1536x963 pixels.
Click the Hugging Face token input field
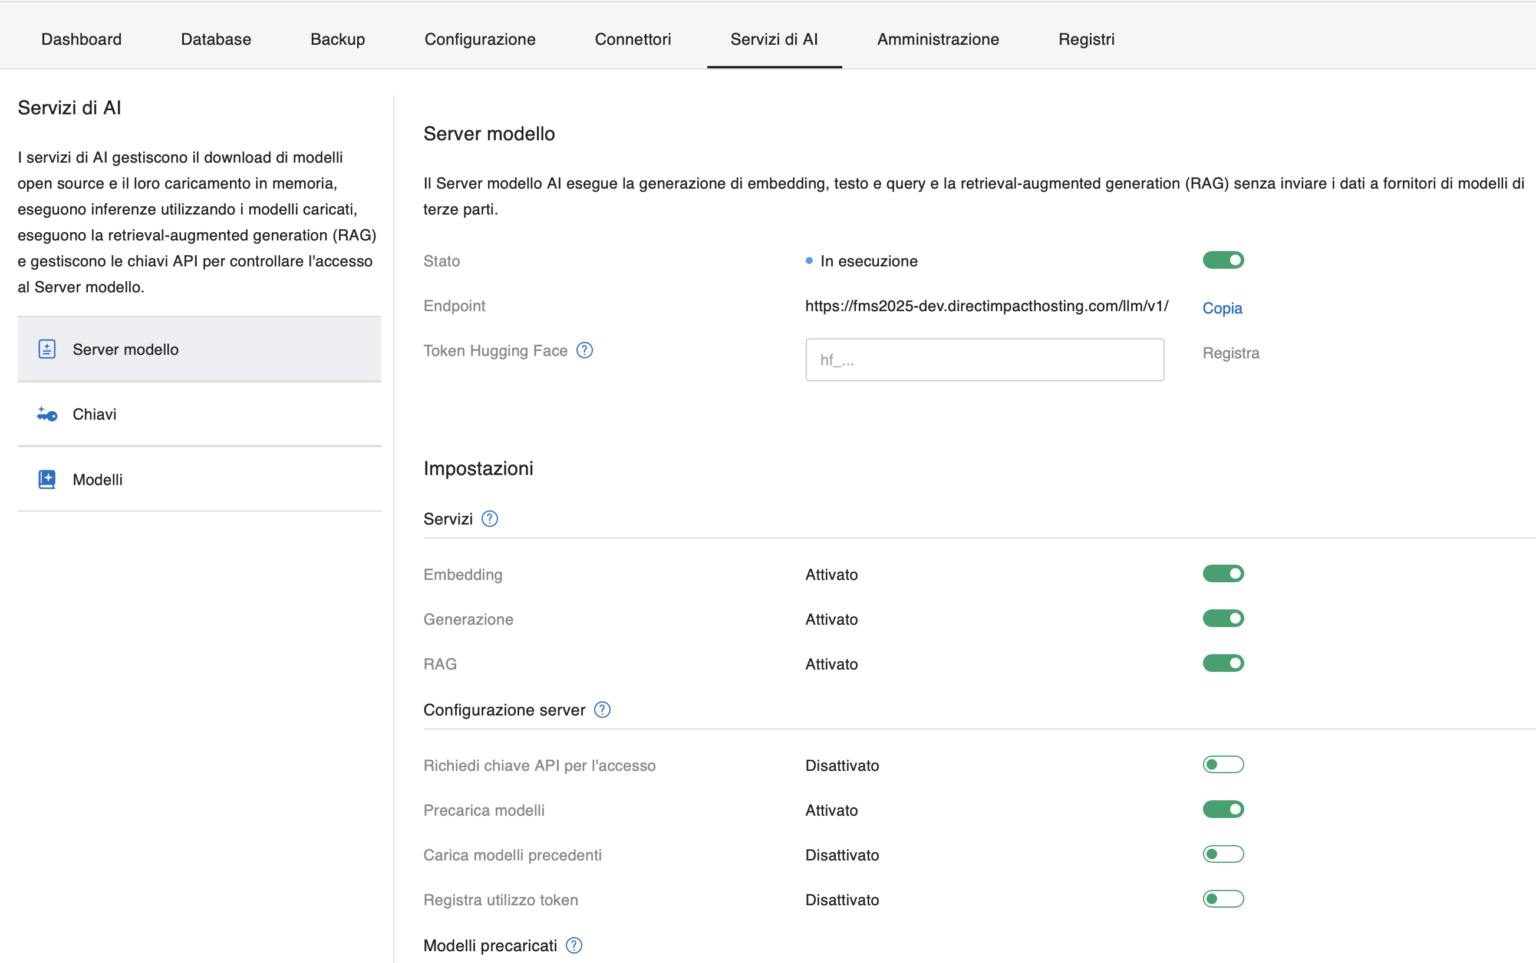984,359
